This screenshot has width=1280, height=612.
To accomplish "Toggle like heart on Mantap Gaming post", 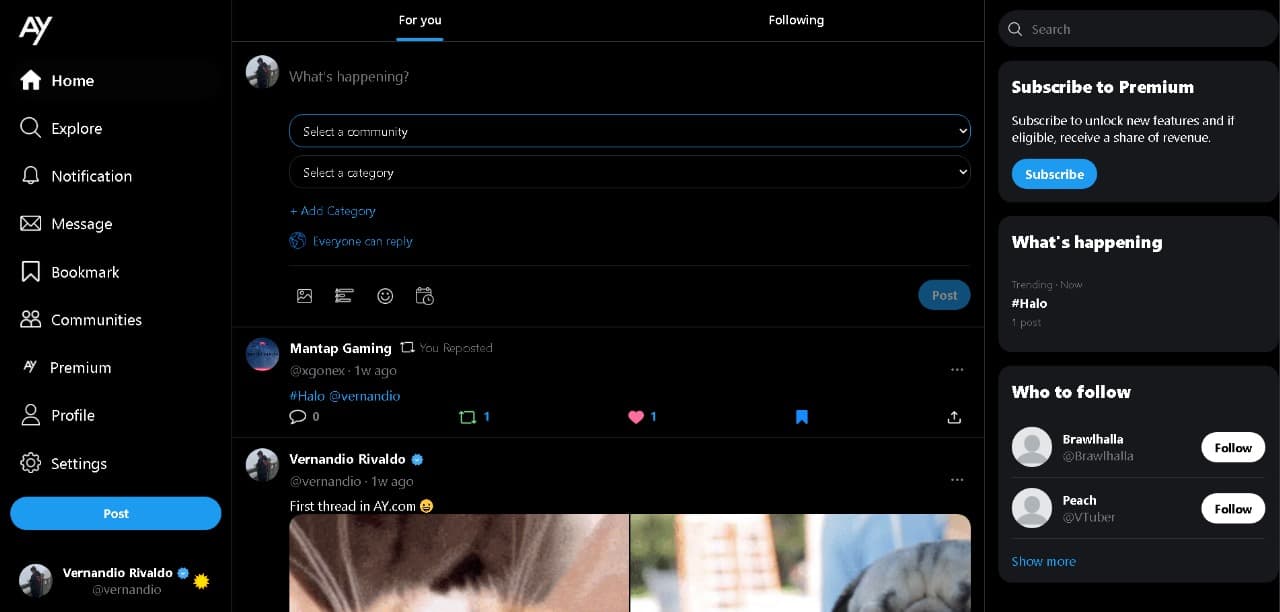I will point(636,417).
